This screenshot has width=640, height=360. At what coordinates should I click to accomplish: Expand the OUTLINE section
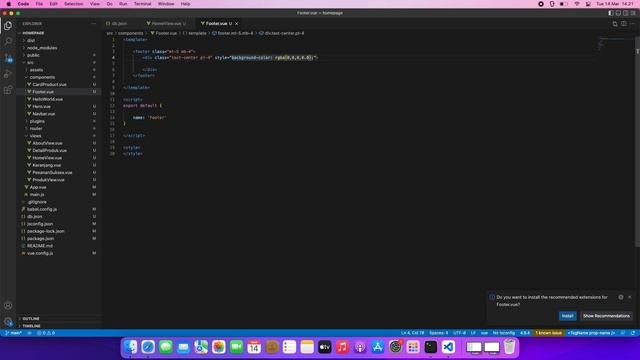tap(31, 319)
